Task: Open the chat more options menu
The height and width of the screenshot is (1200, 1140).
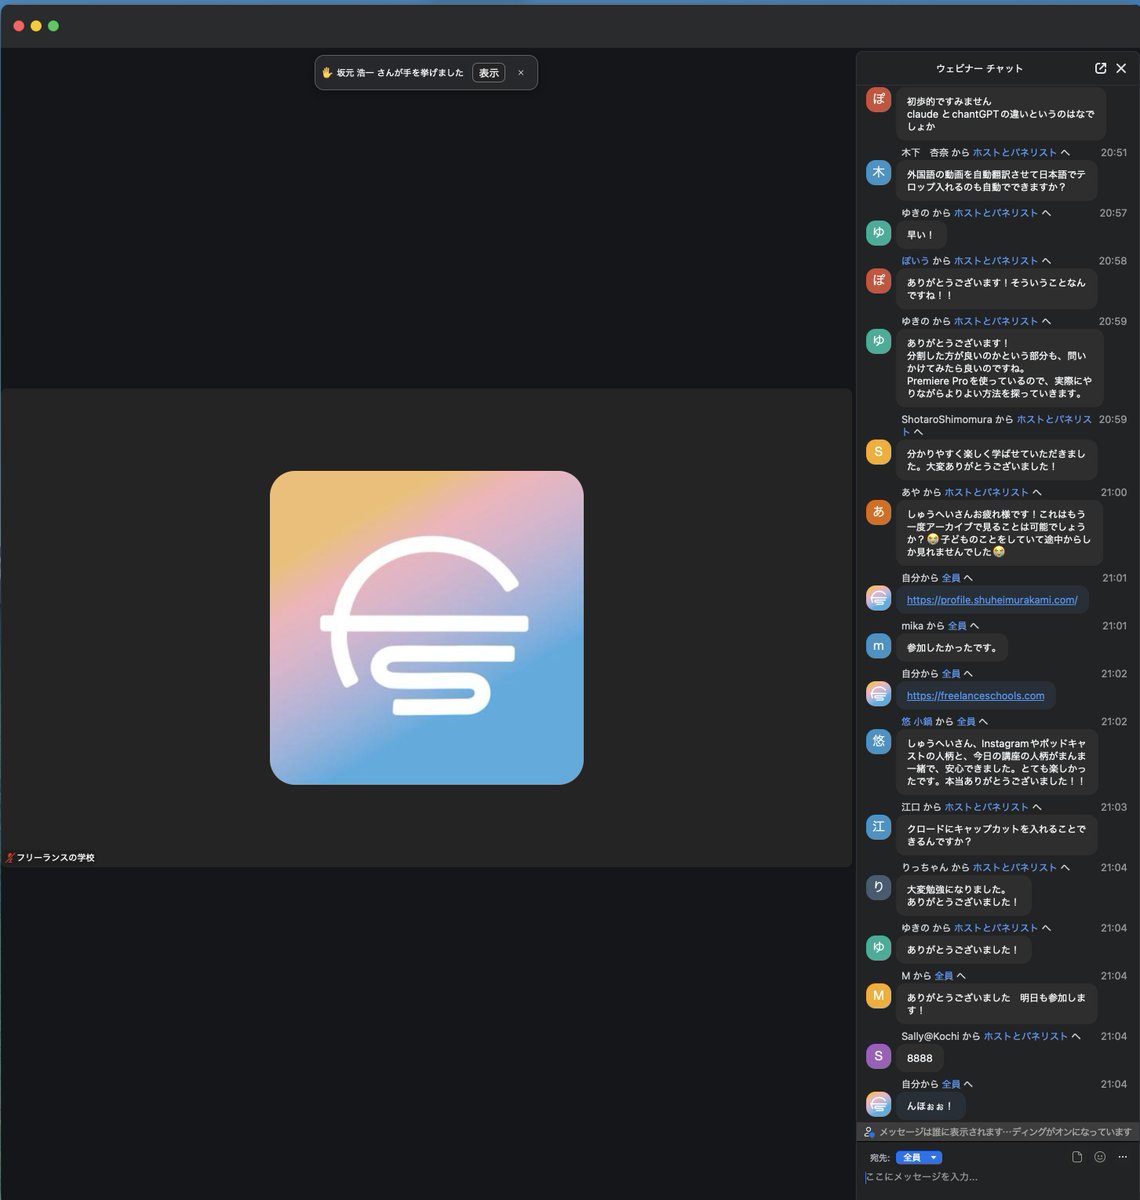Action: [1122, 1157]
